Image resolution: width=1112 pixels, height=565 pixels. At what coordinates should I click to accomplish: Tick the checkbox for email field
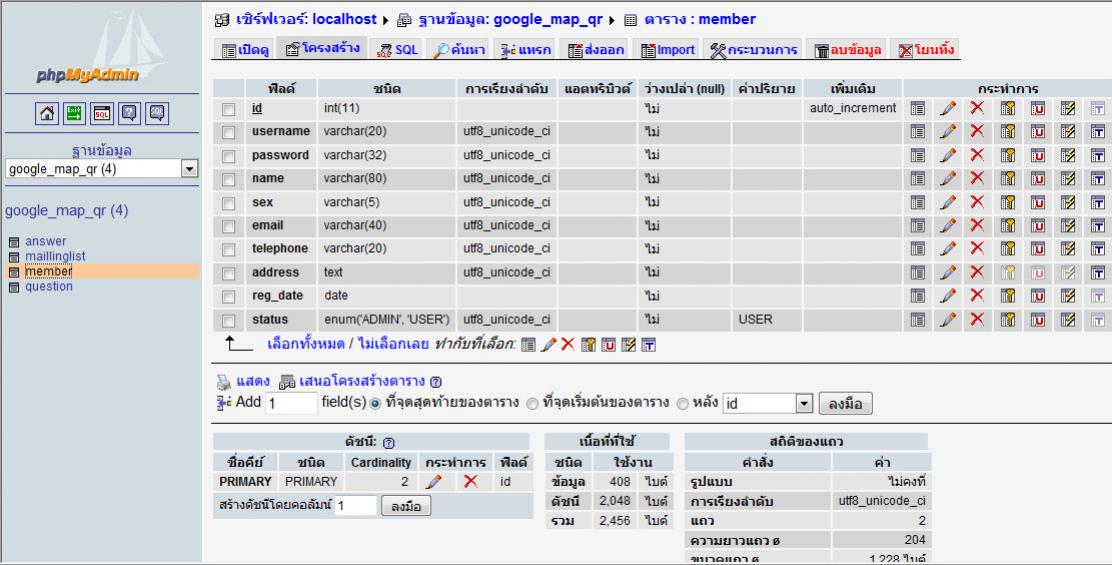(x=228, y=226)
